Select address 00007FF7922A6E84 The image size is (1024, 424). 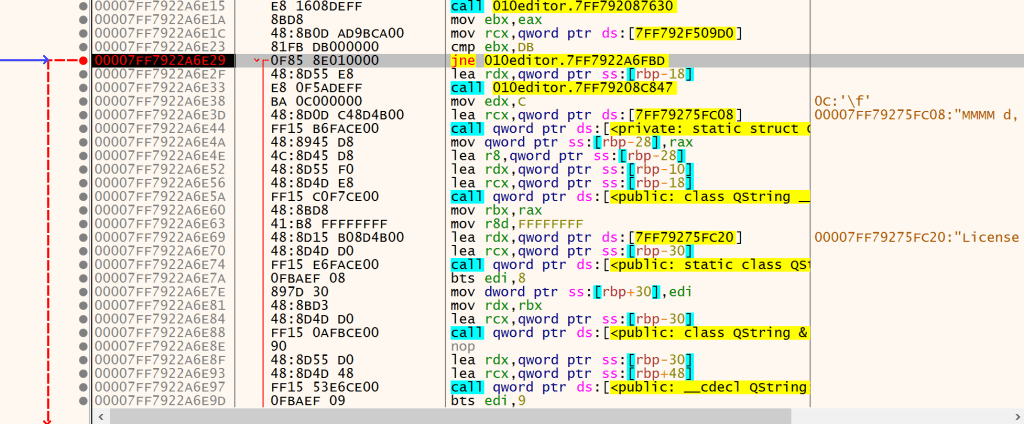point(160,319)
